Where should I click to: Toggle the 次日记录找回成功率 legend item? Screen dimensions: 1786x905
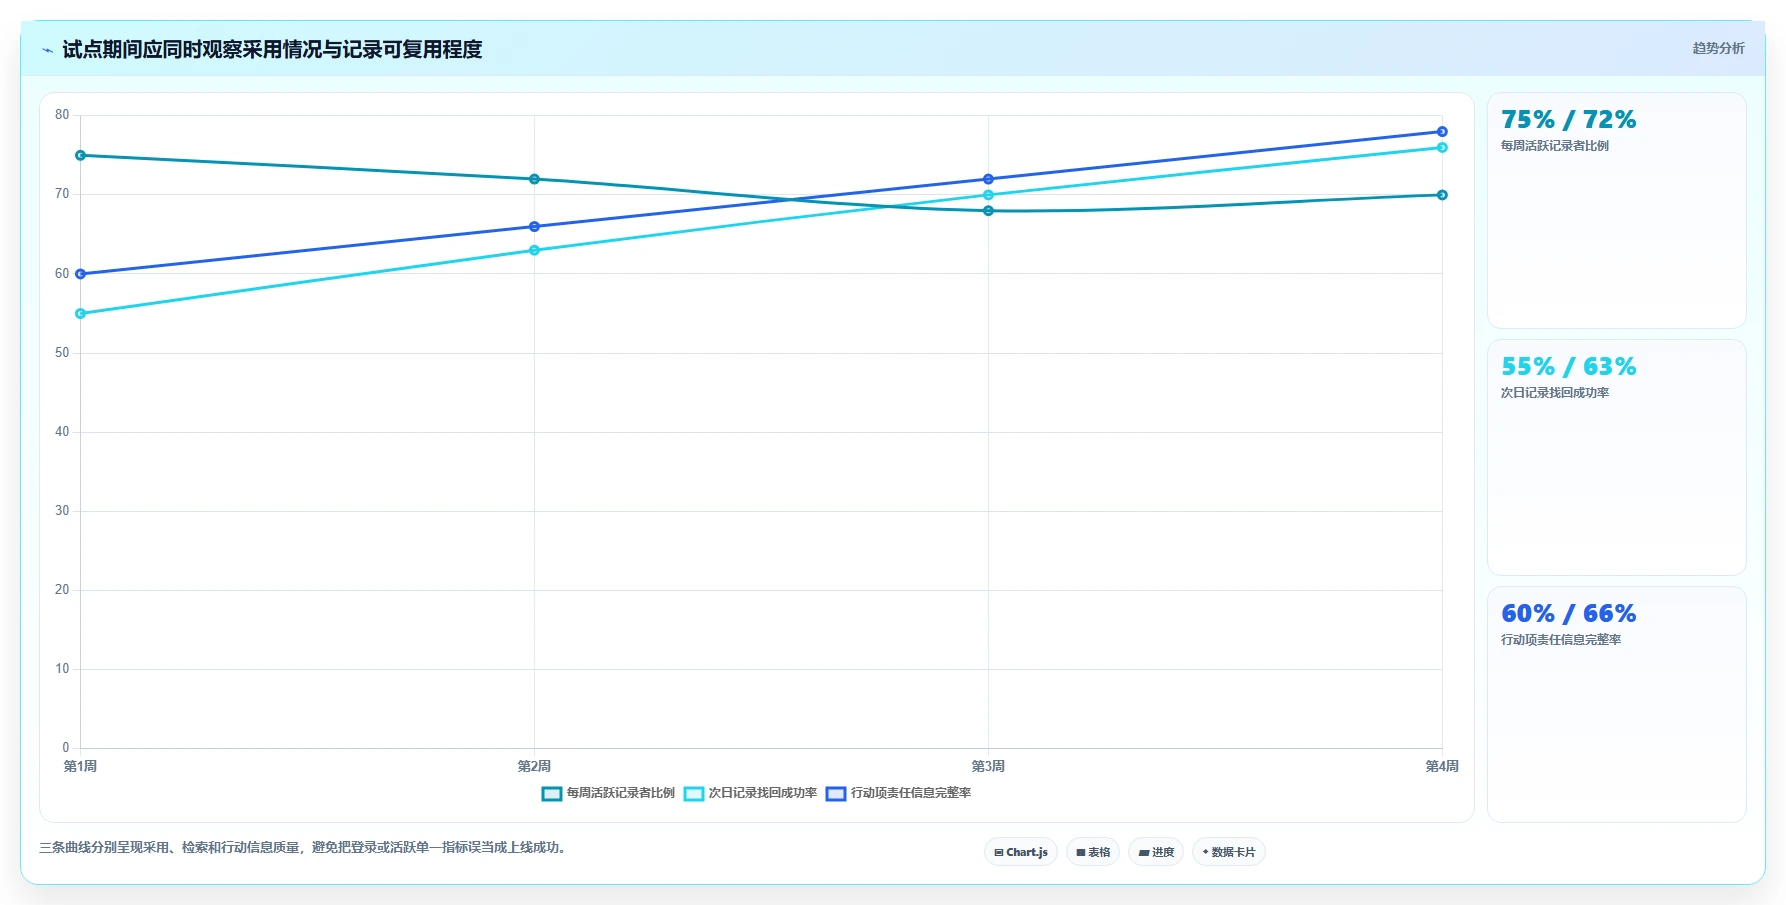(x=751, y=793)
